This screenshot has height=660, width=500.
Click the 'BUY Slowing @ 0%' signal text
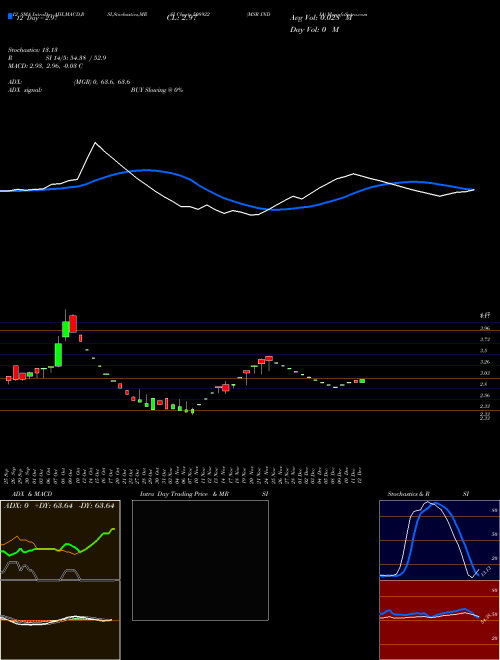click(x=157, y=90)
